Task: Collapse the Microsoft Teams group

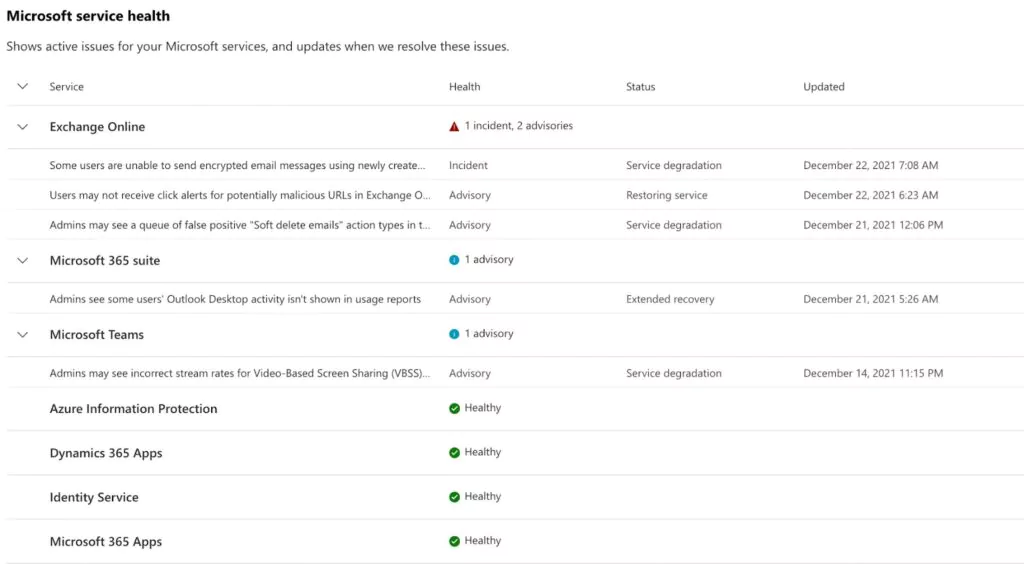Action: pos(23,335)
